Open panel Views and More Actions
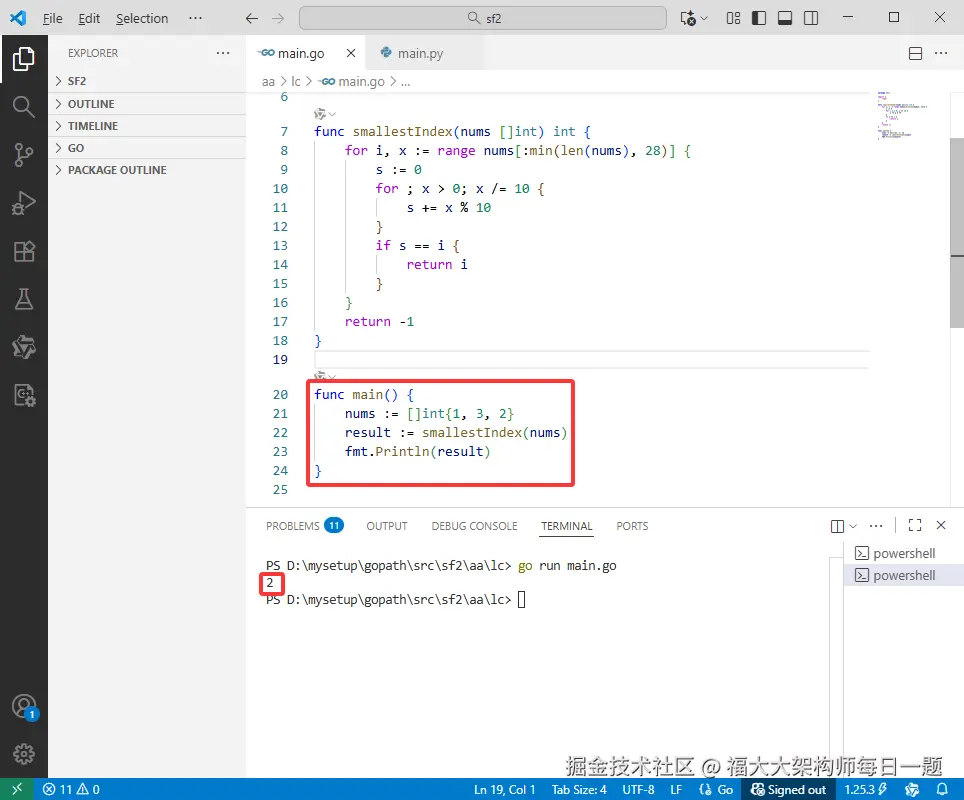Screen dimensions: 964x800 point(876,526)
